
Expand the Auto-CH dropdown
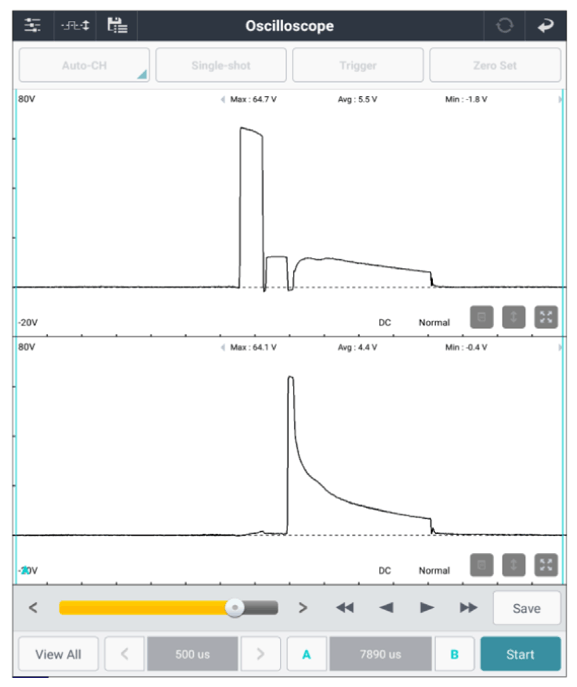pyautogui.click(x=84, y=65)
